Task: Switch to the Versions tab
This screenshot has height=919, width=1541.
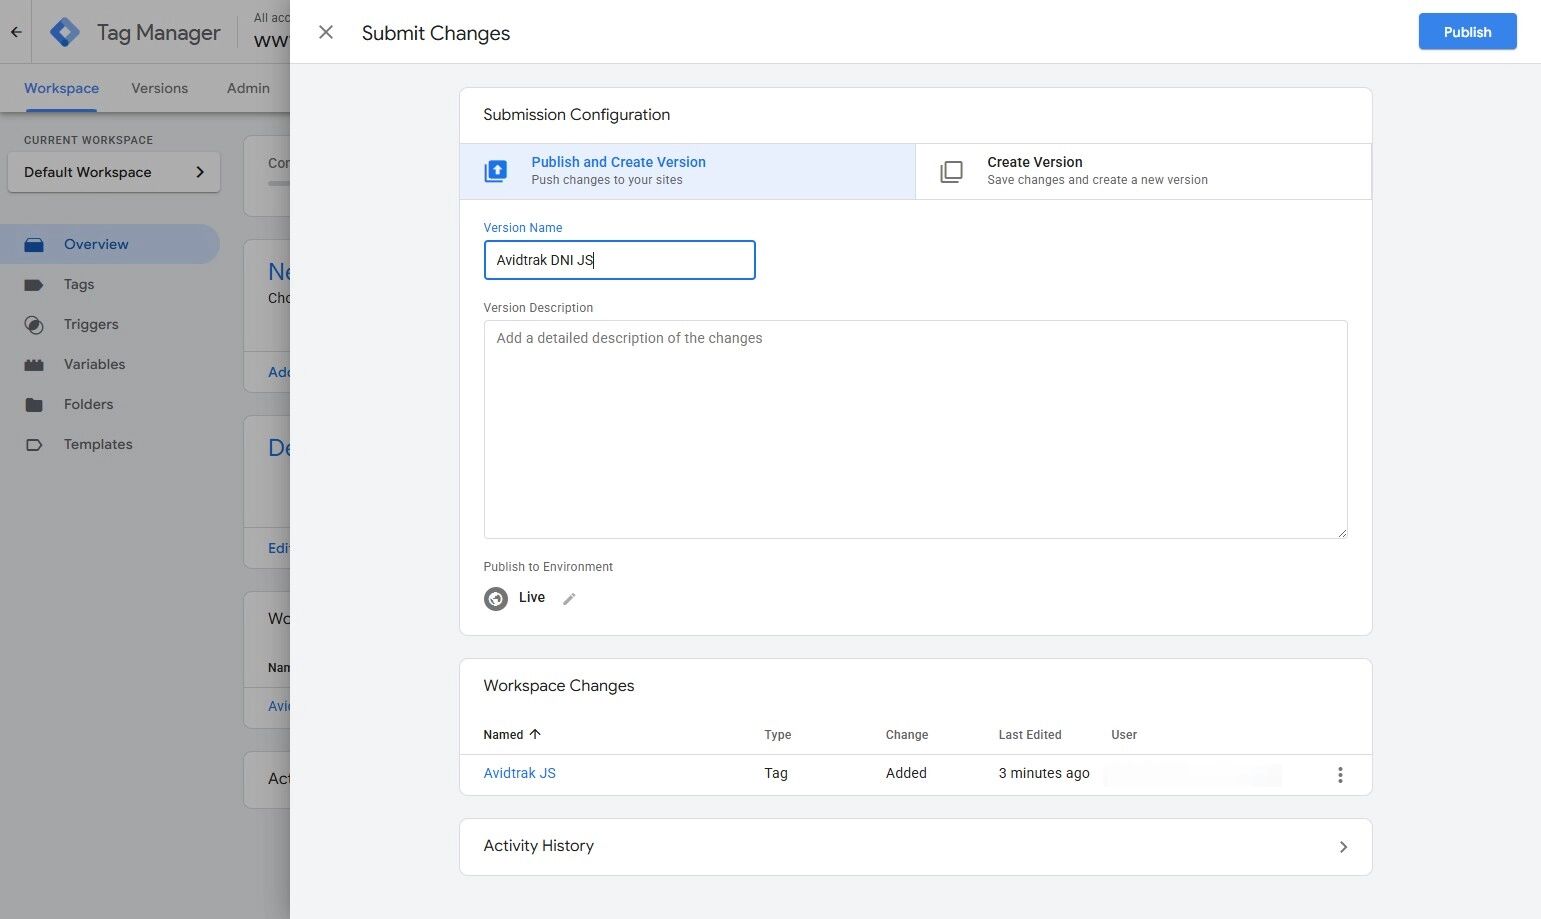Action: (x=159, y=88)
